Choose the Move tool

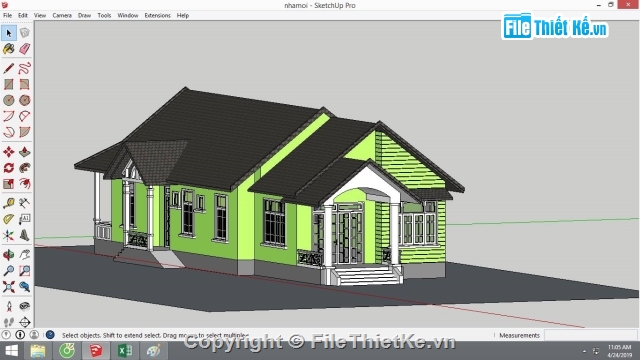(x=9, y=152)
